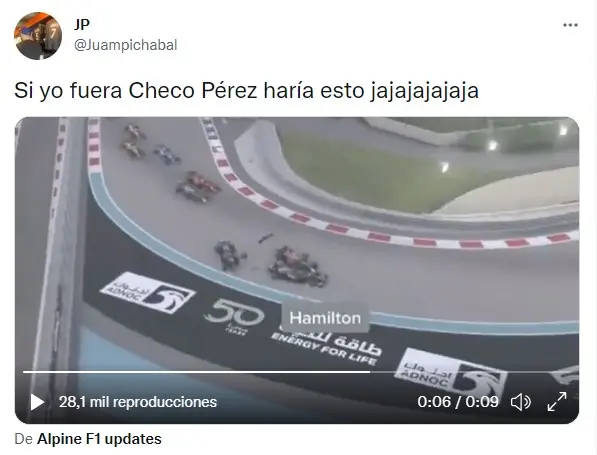Click the 0:06 / 0:09 time display
Screen dimensions: 597x455
click(458, 402)
